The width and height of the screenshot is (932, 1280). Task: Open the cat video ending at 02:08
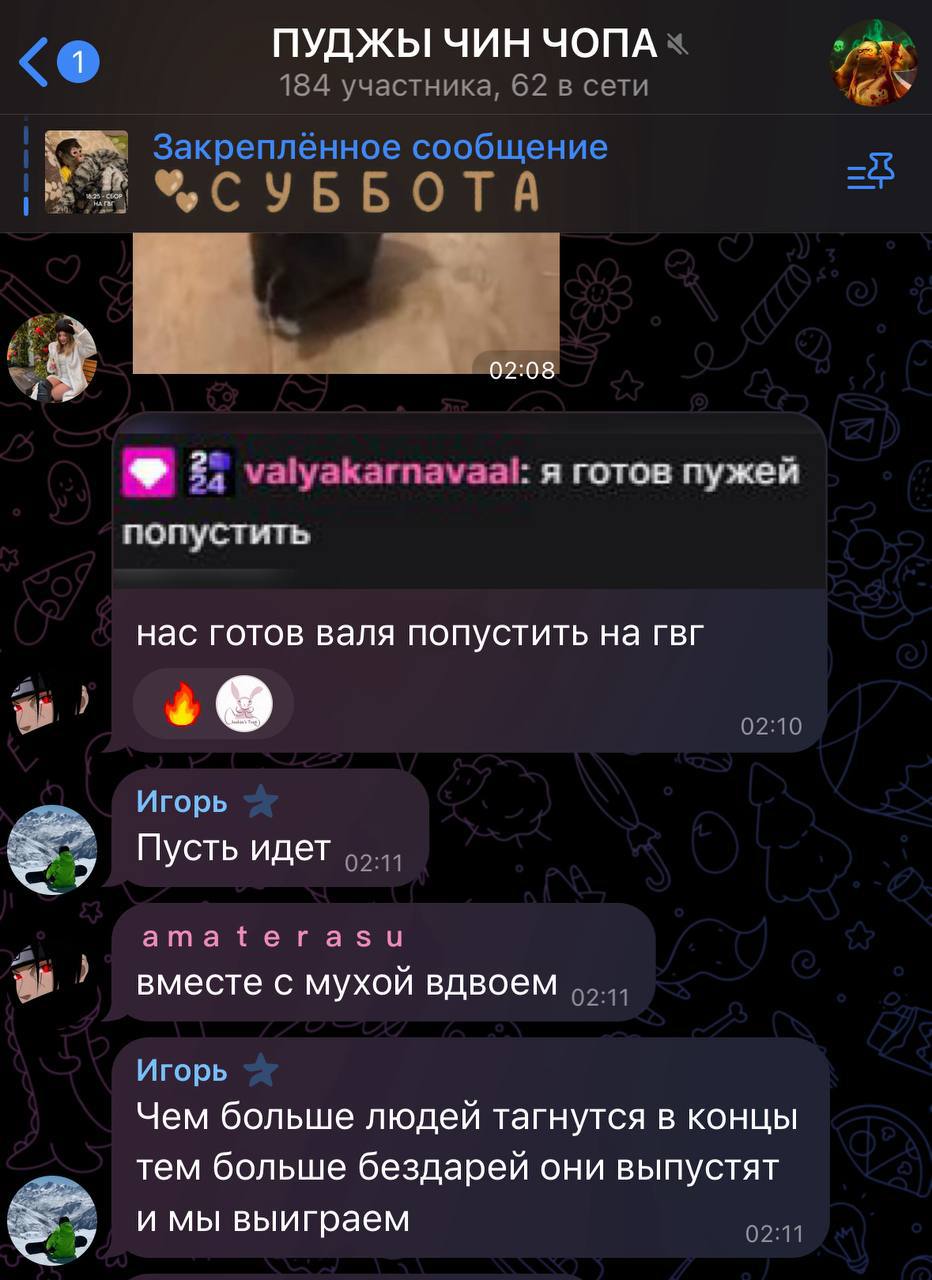coord(346,303)
